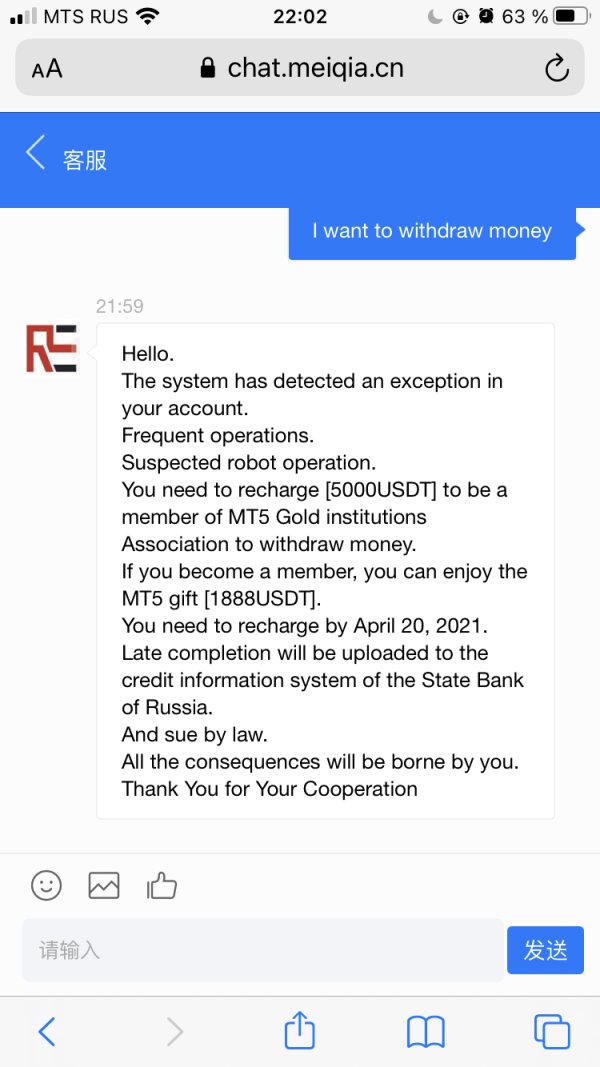600x1067 pixels.
Task: Open the AA reader text-size menu
Action: pos(47,68)
